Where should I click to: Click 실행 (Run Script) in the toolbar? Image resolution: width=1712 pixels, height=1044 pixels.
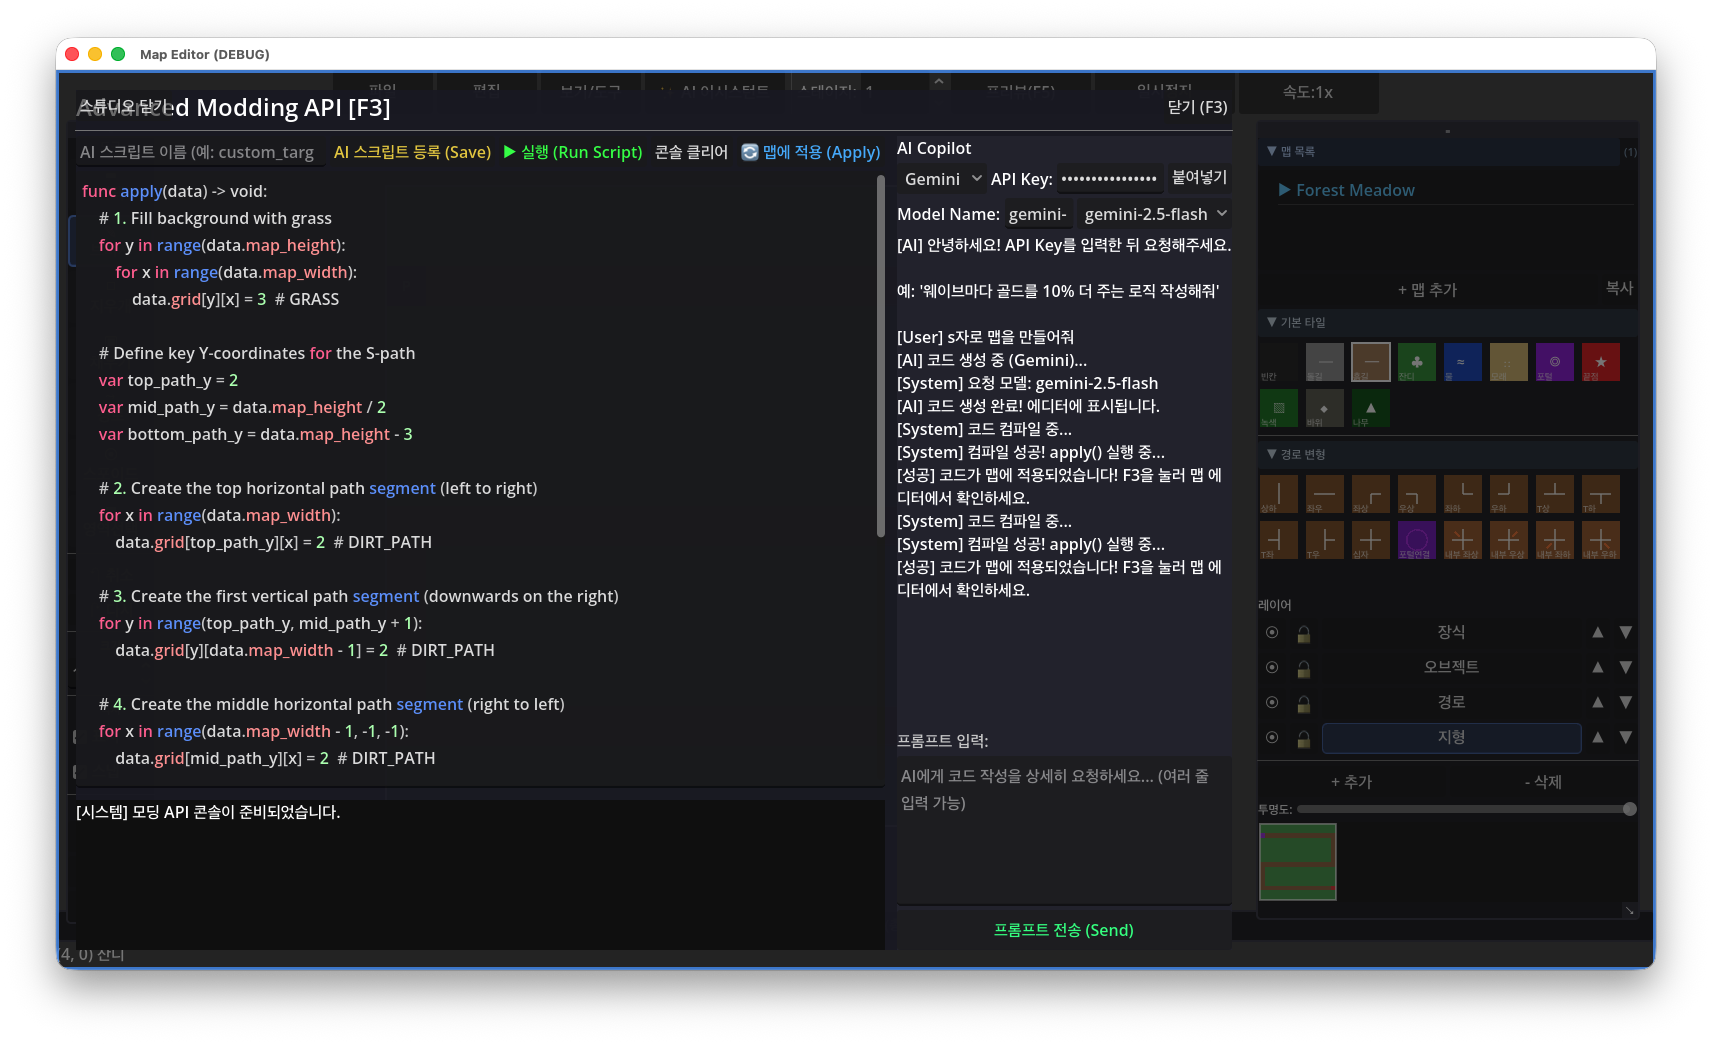[x=573, y=152]
